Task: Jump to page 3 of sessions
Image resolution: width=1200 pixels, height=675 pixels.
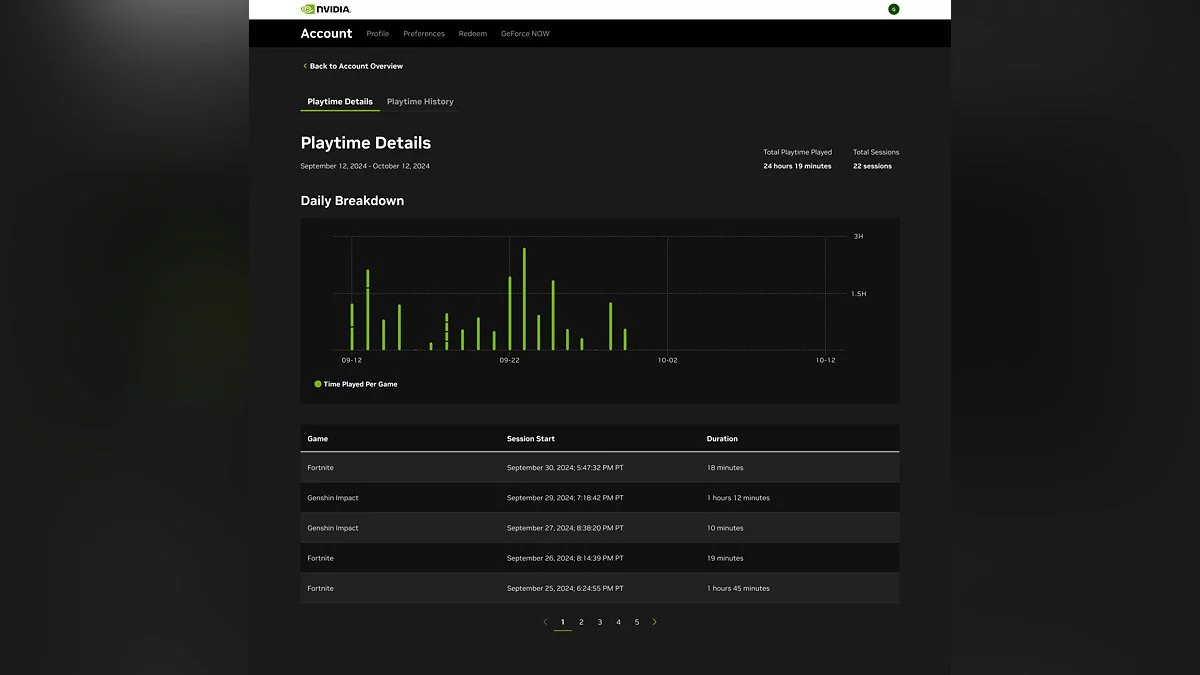Action: tap(600, 622)
